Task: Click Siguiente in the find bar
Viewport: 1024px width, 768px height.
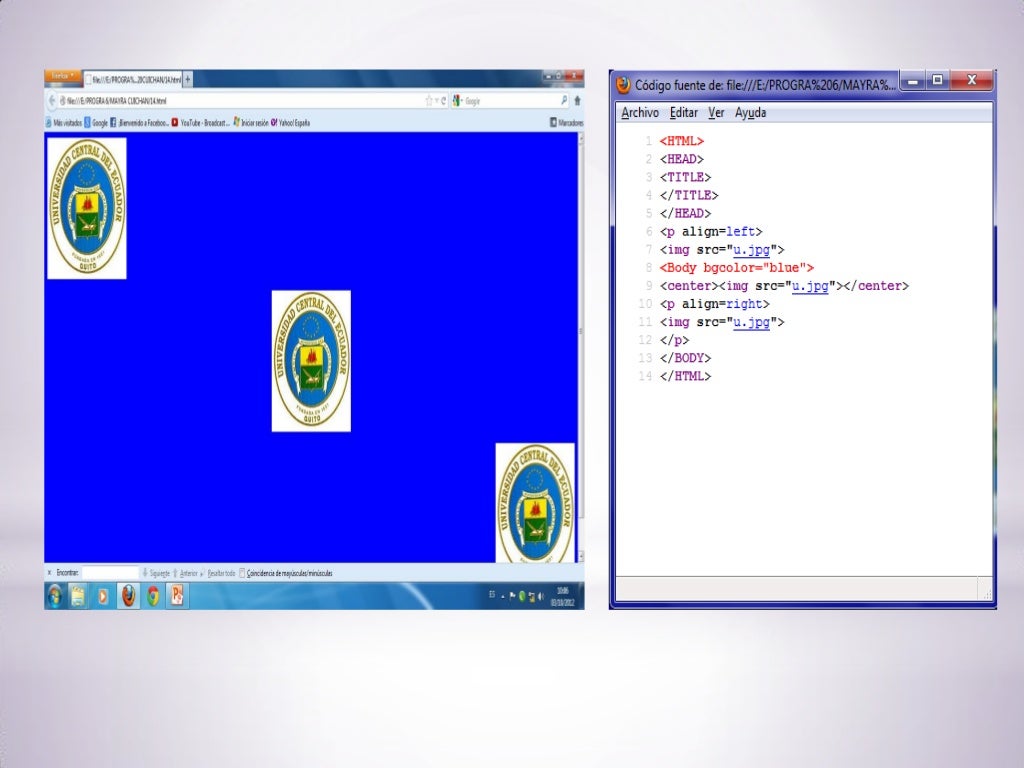Action: 156,573
